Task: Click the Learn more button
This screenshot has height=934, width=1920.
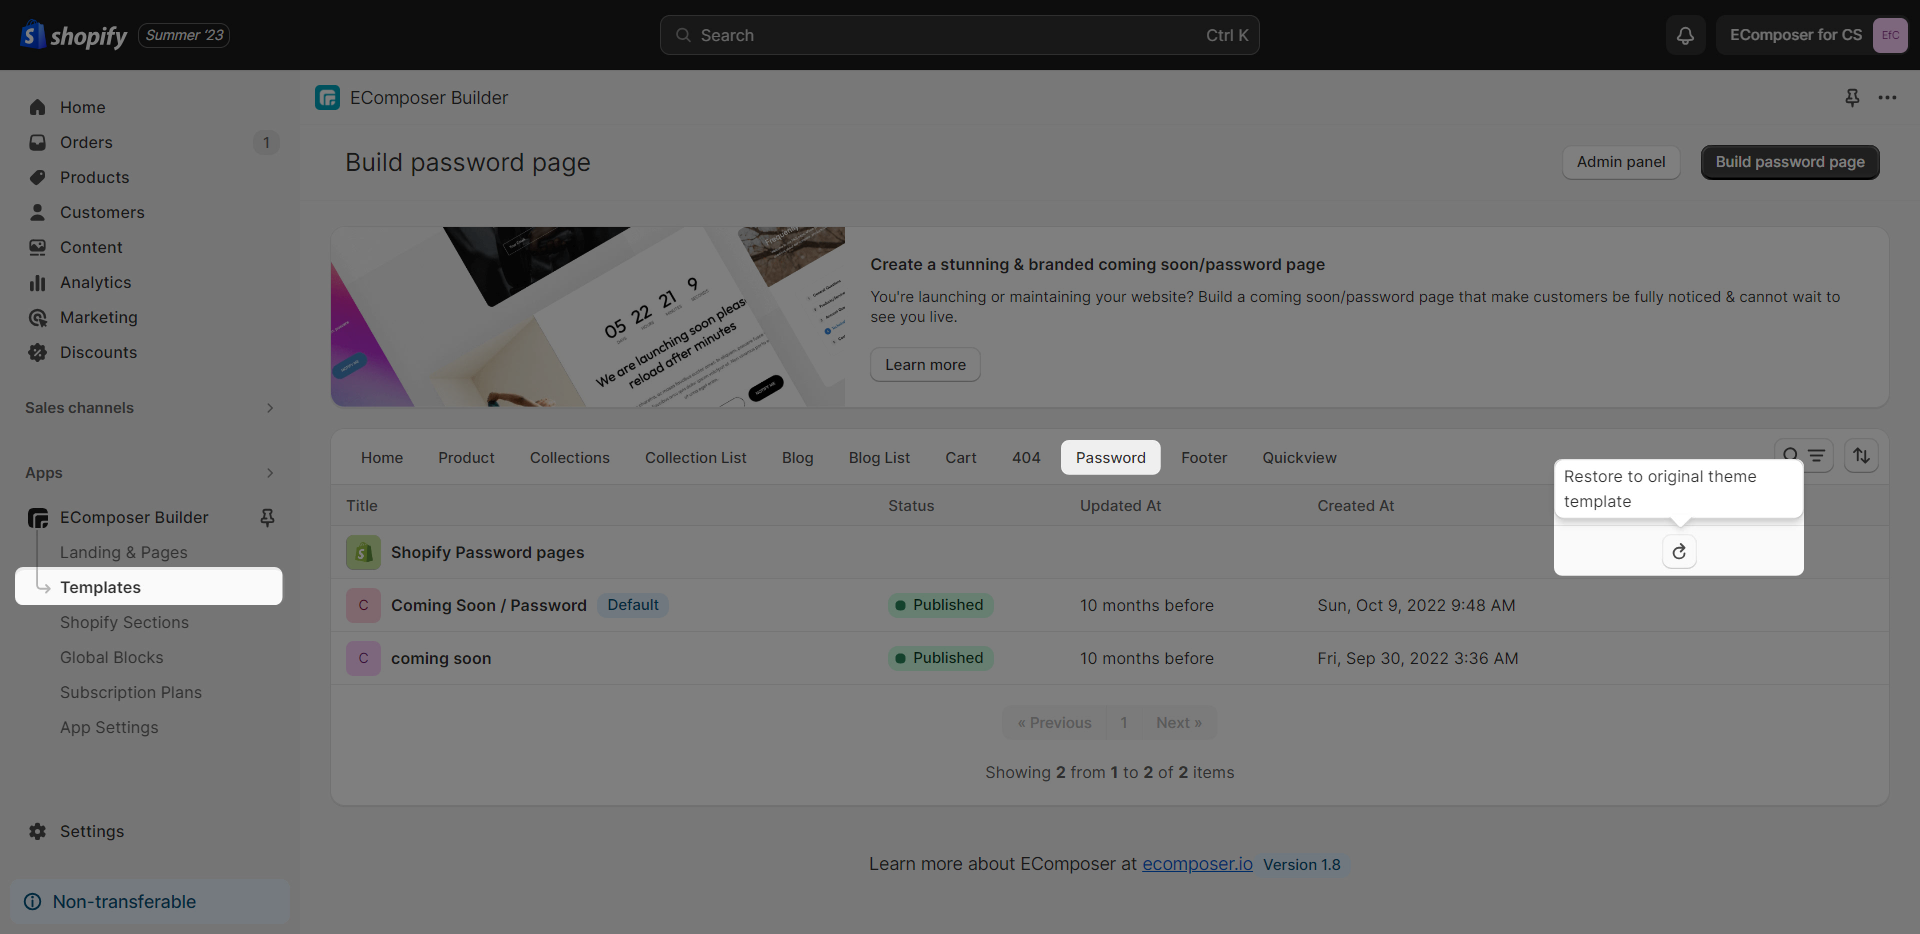Action: [x=925, y=365]
